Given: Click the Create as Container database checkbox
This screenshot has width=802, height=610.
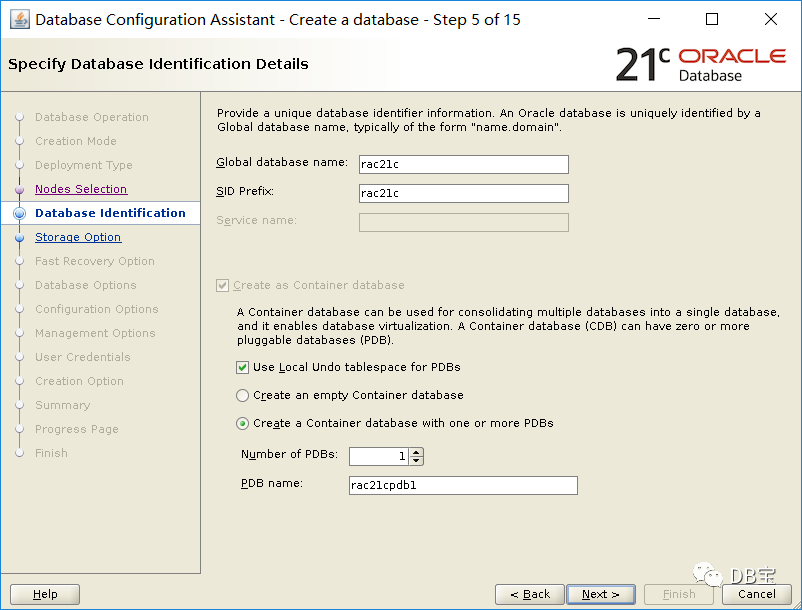Looking at the screenshot, I should (x=222, y=285).
